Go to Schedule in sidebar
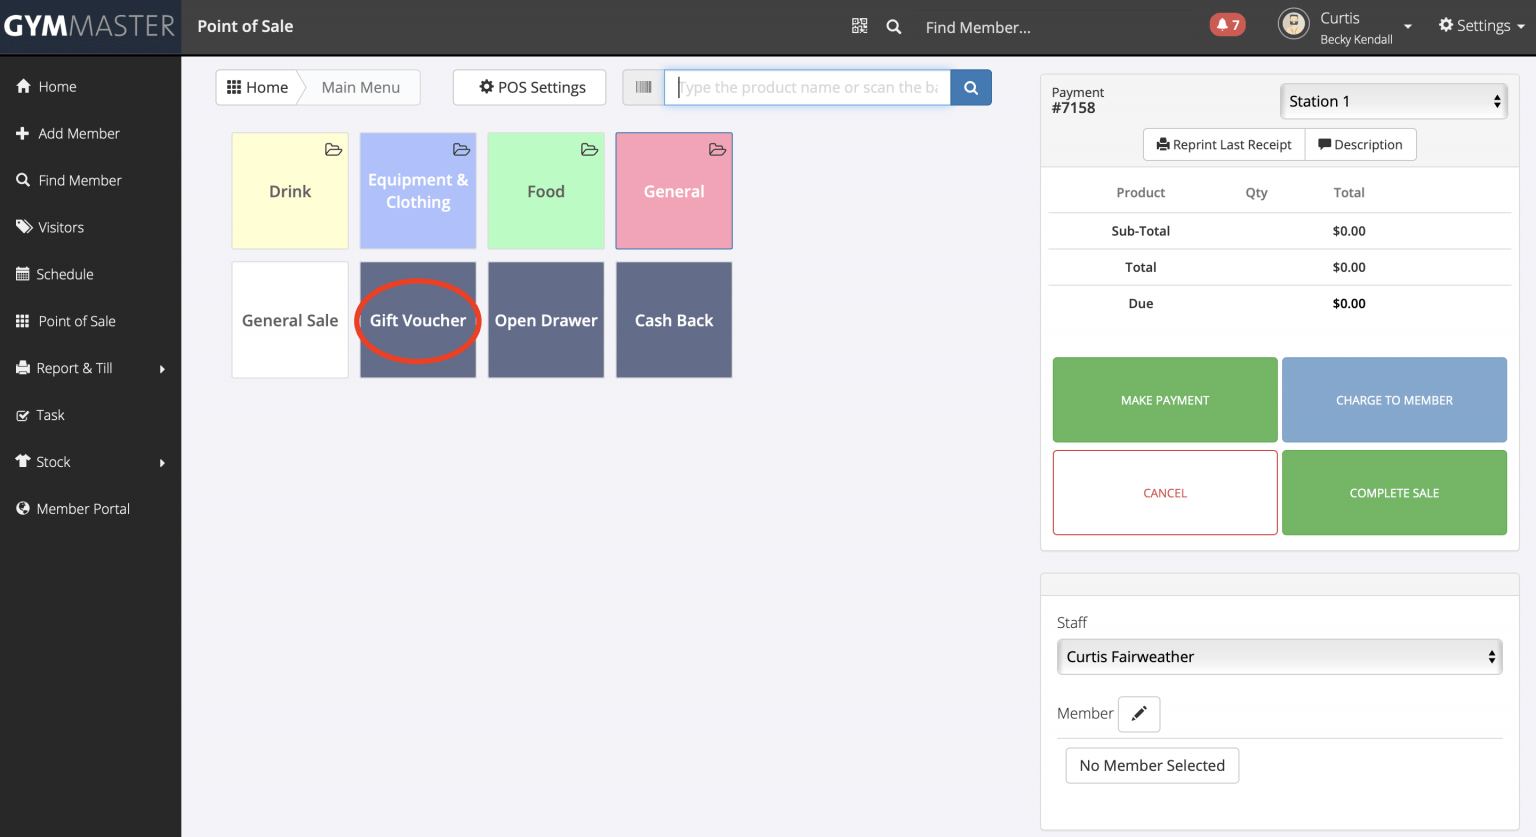 point(65,274)
